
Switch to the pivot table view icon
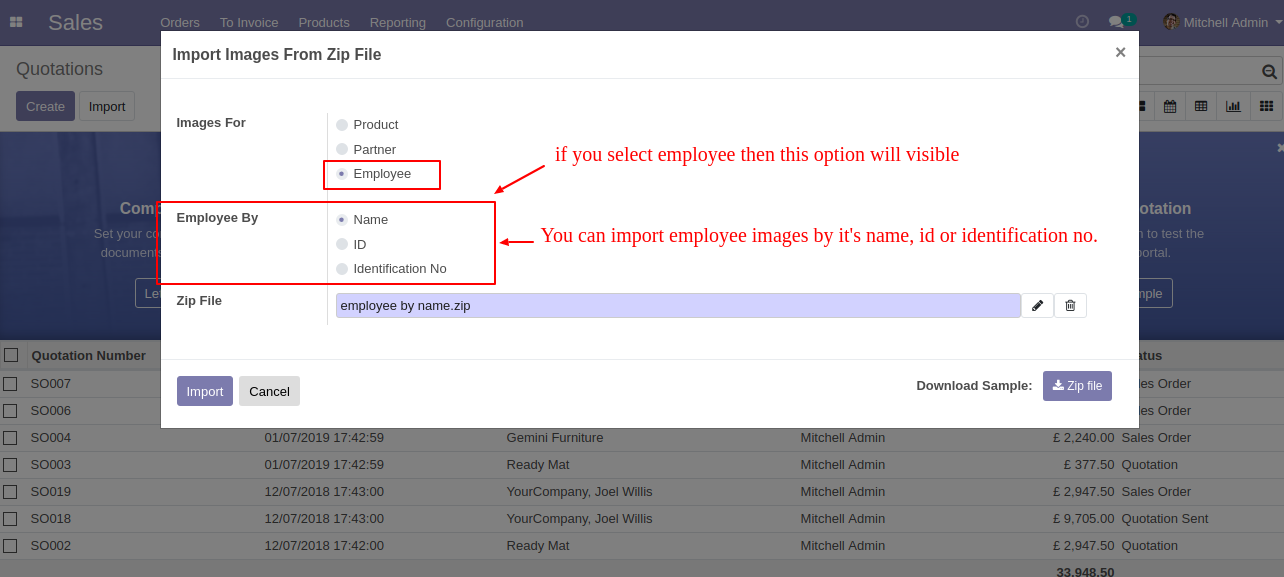pos(1201,106)
